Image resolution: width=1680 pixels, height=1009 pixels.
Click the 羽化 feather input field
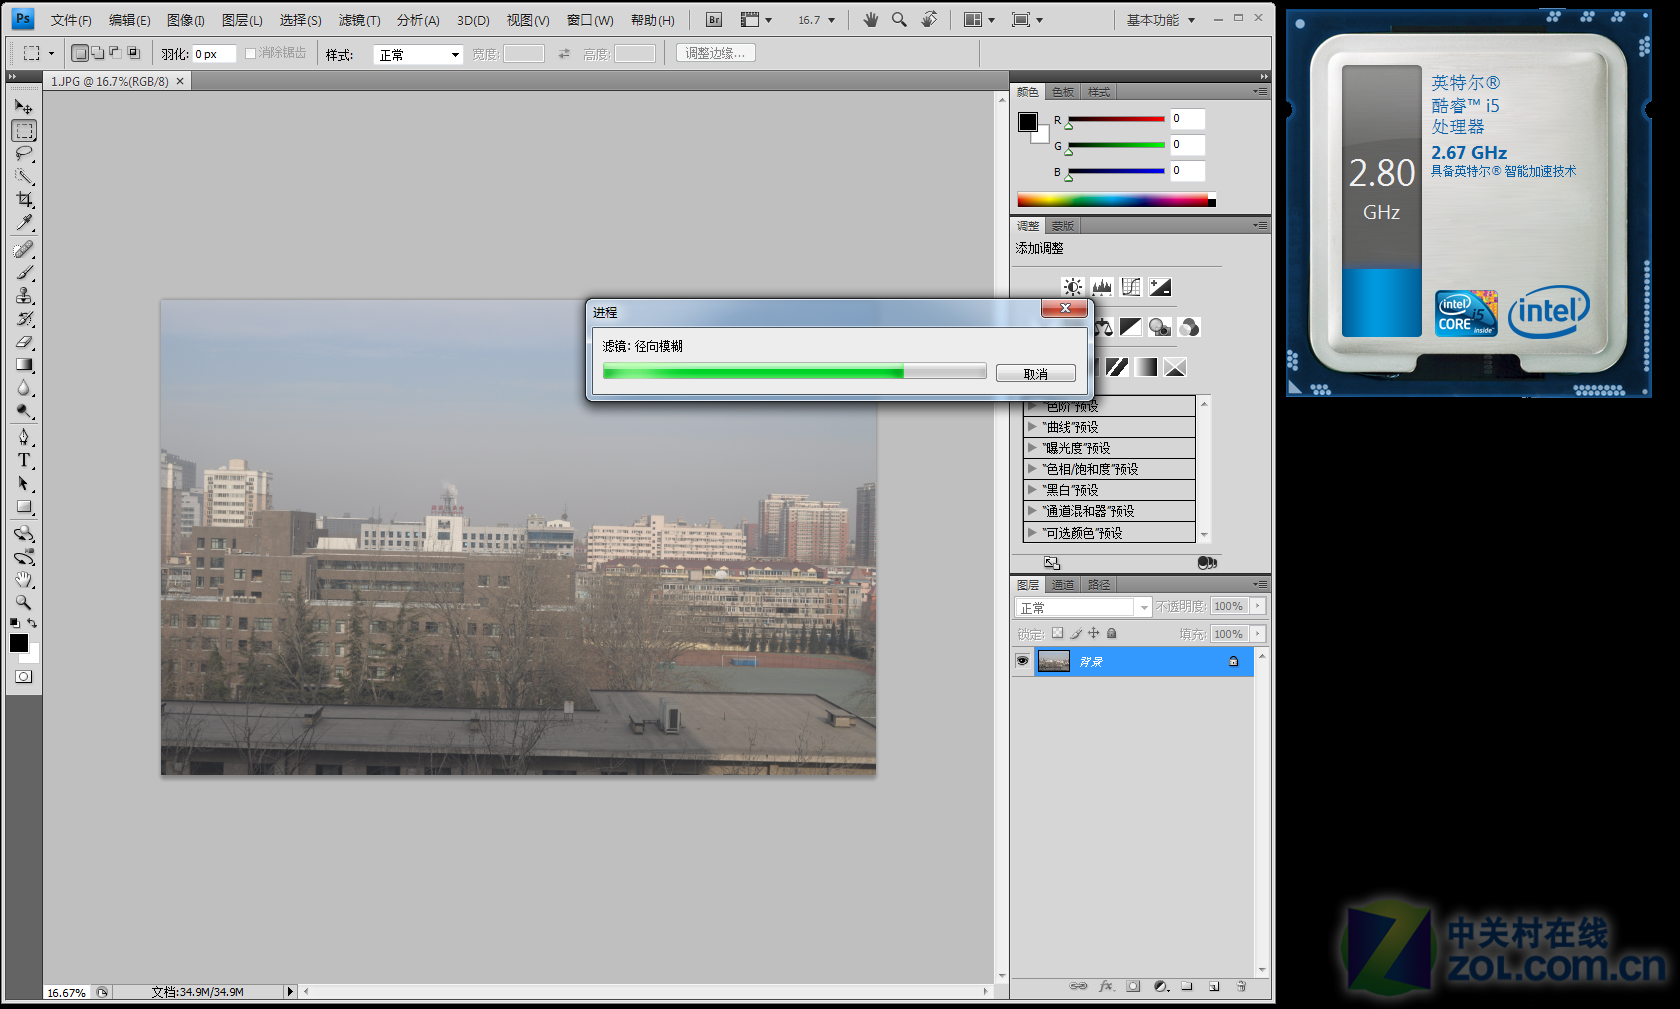[214, 54]
